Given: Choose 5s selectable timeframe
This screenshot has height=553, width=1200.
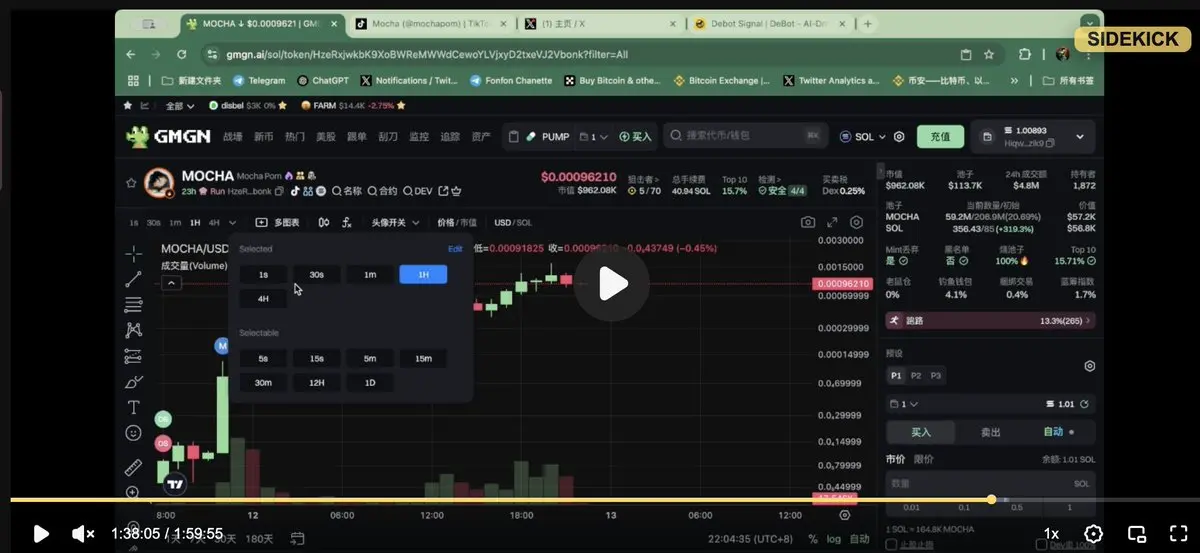Looking at the screenshot, I should [263, 358].
